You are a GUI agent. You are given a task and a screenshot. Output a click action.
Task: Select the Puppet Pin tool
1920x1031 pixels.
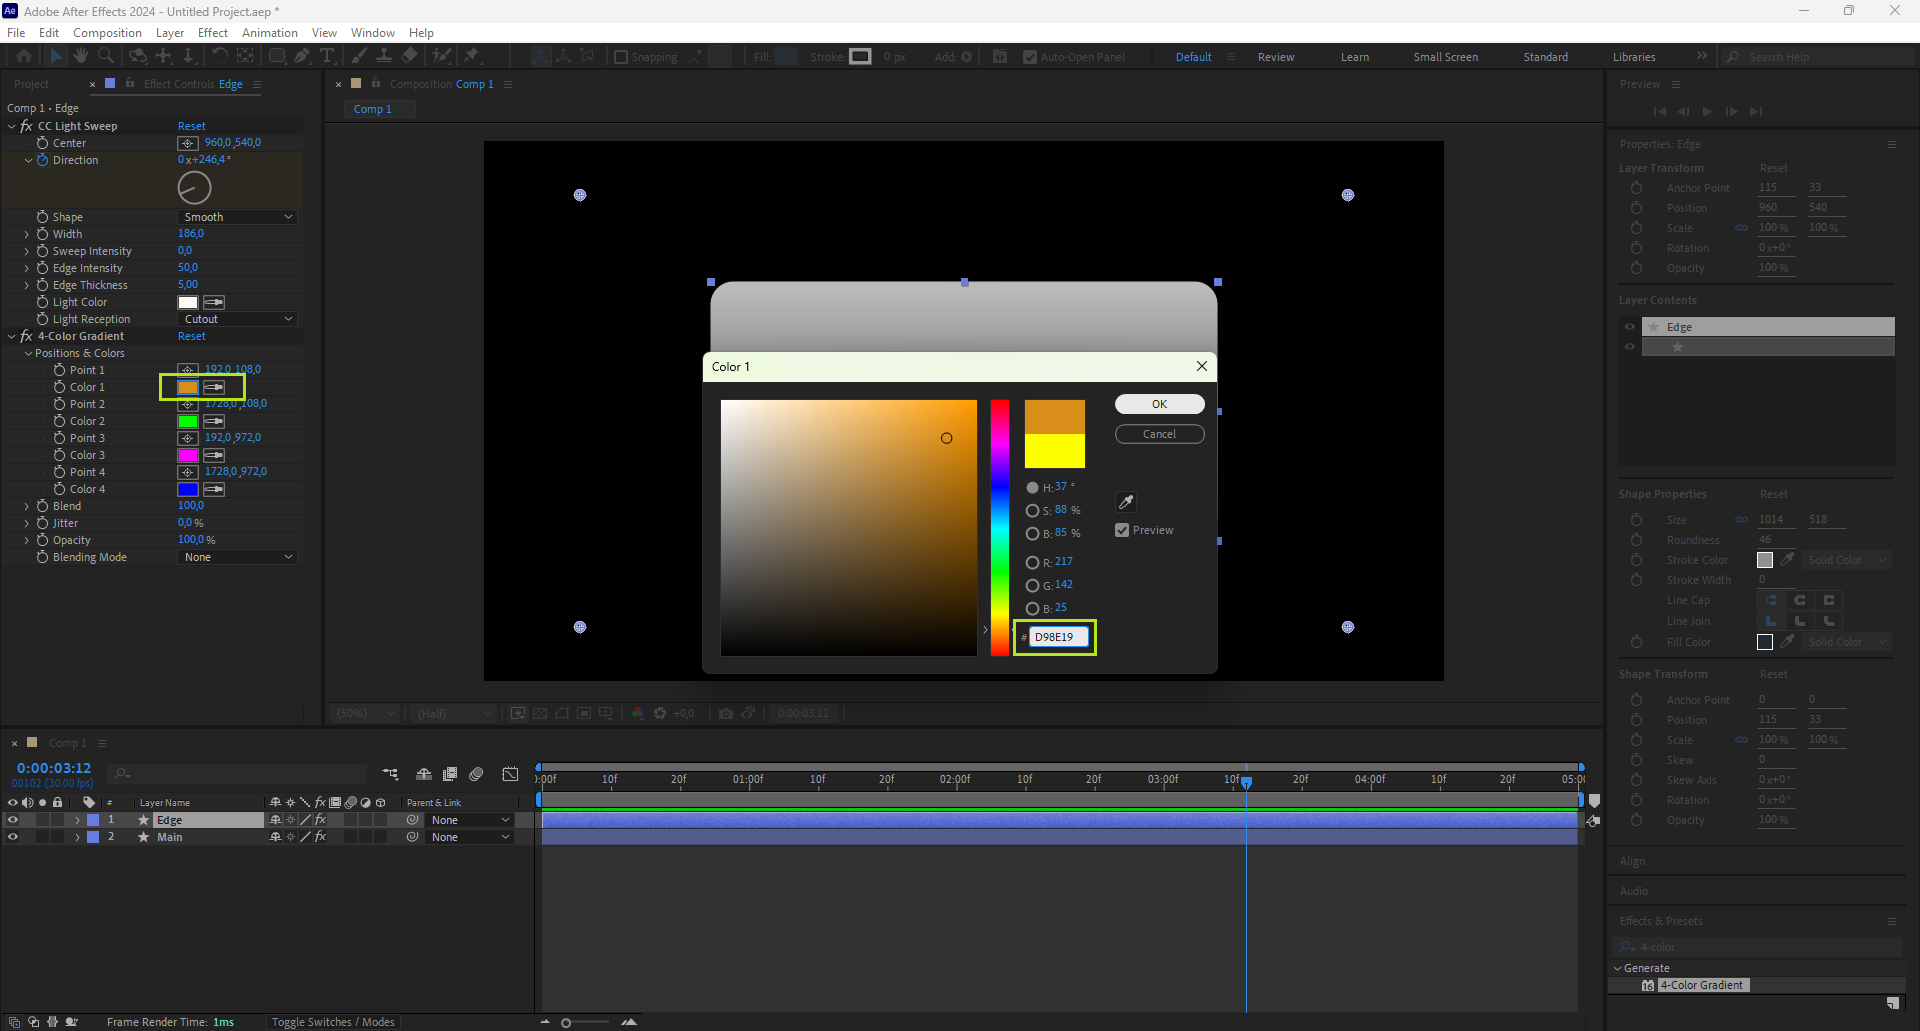[x=472, y=56]
